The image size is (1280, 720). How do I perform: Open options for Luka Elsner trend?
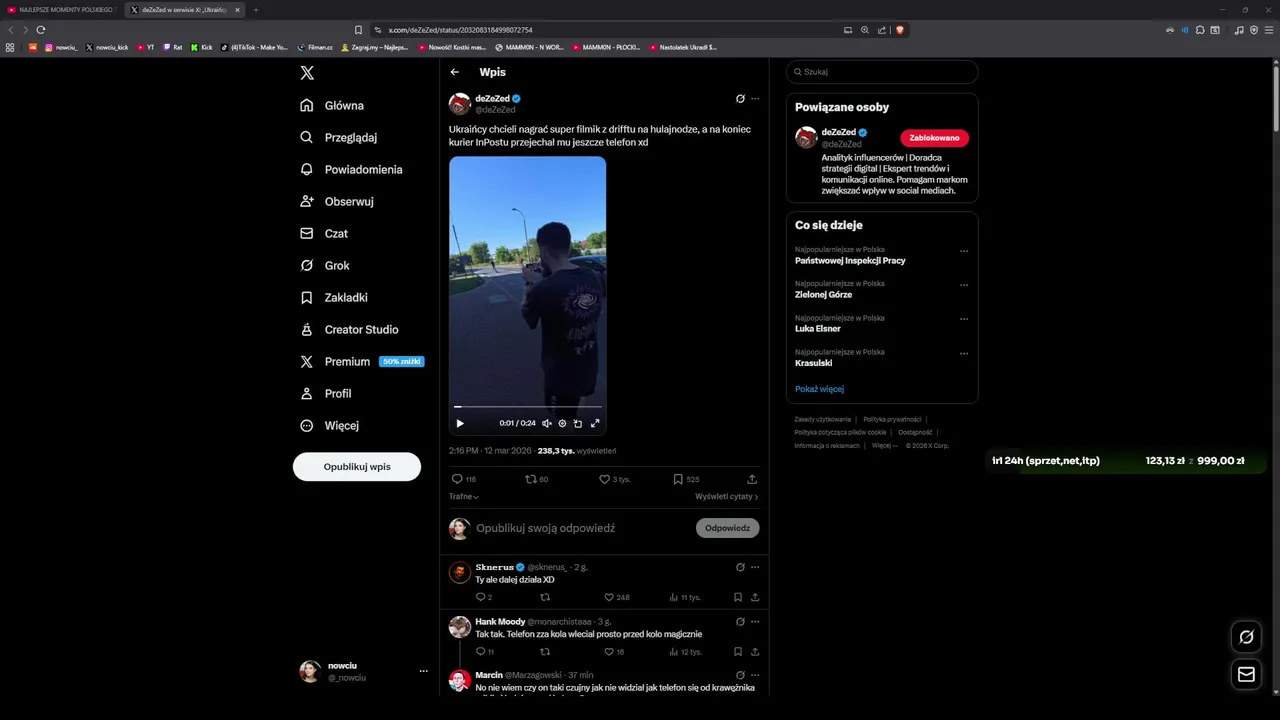click(964, 319)
